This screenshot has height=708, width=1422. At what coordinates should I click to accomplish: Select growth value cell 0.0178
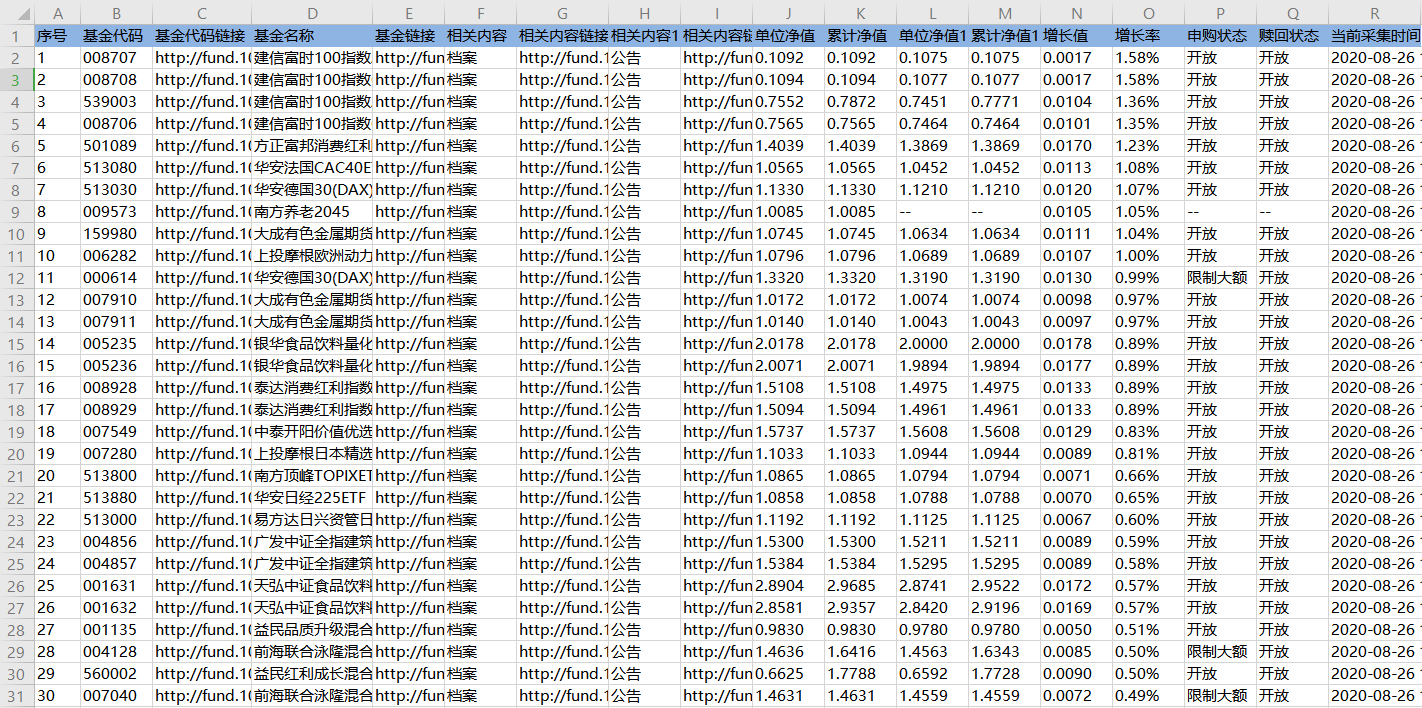click(1075, 344)
